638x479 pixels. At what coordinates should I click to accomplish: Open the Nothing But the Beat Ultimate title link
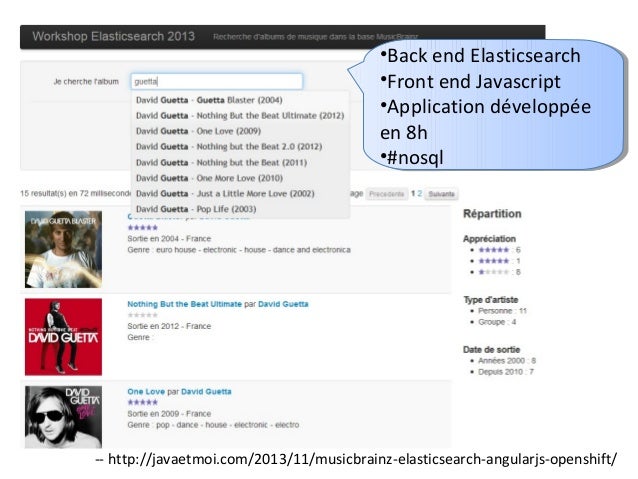tap(184, 304)
